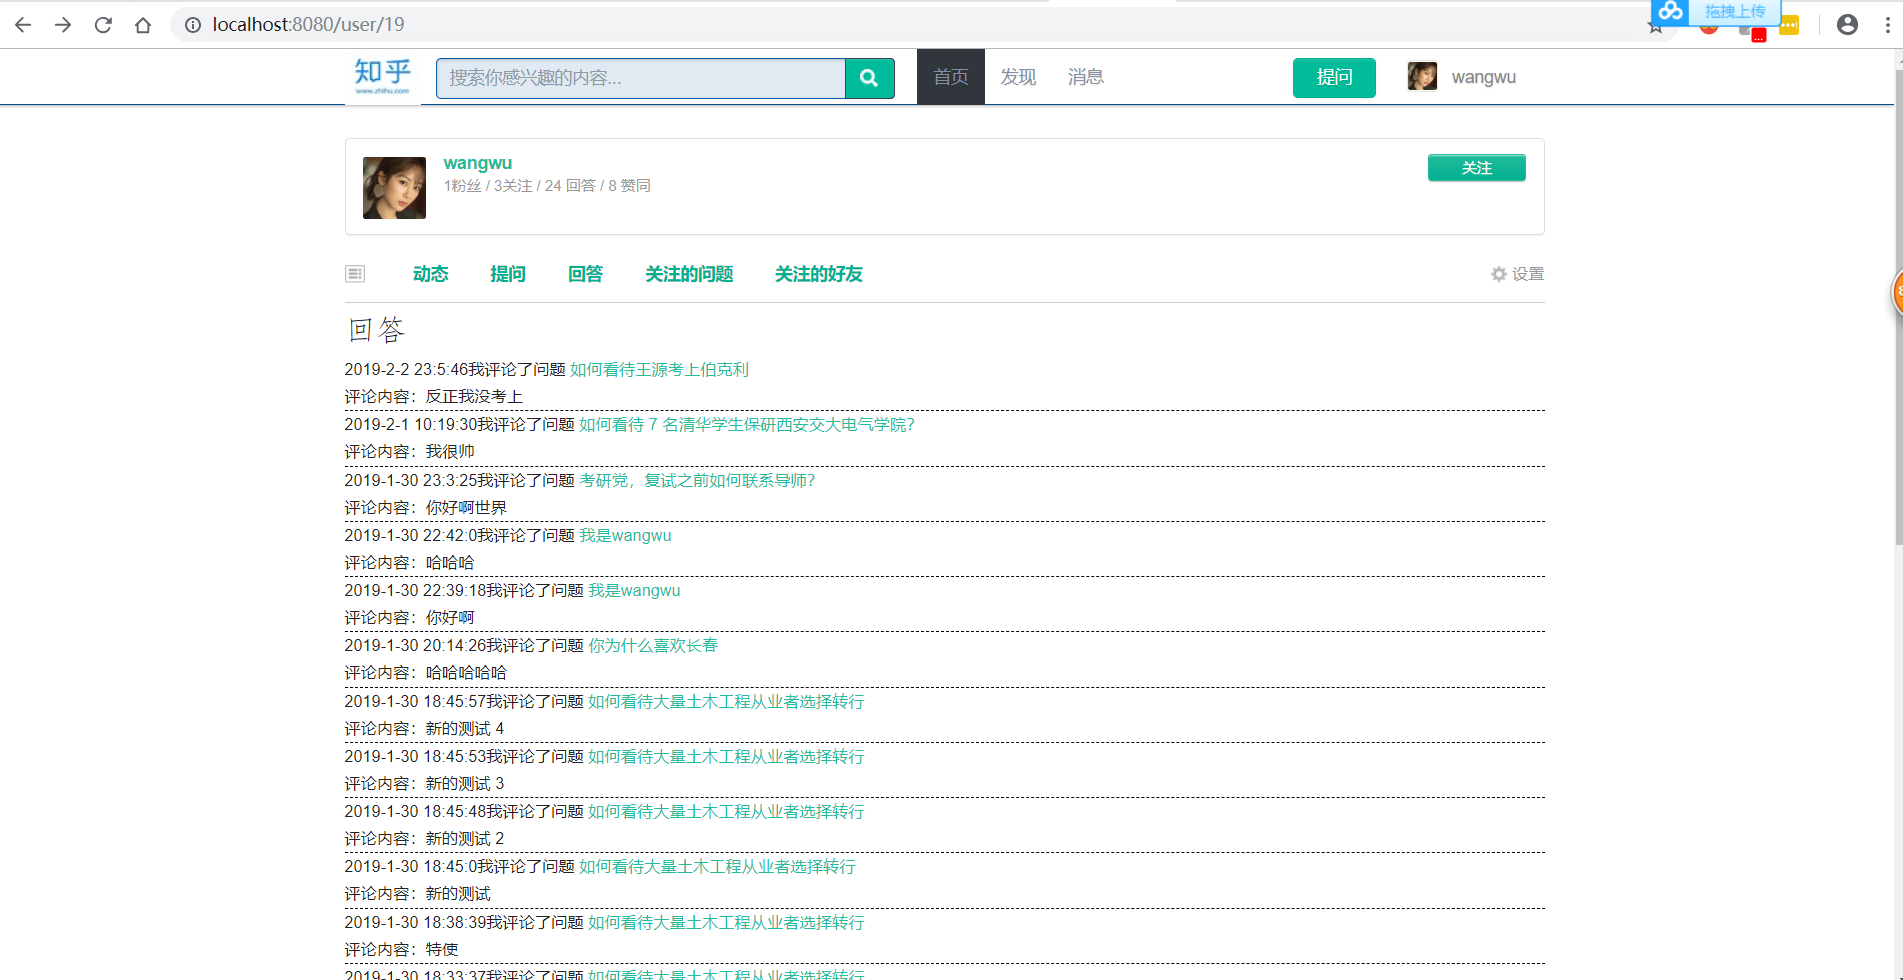This screenshot has width=1903, height=980.
Task: Open the 首页 navigation tab
Action: [951, 77]
